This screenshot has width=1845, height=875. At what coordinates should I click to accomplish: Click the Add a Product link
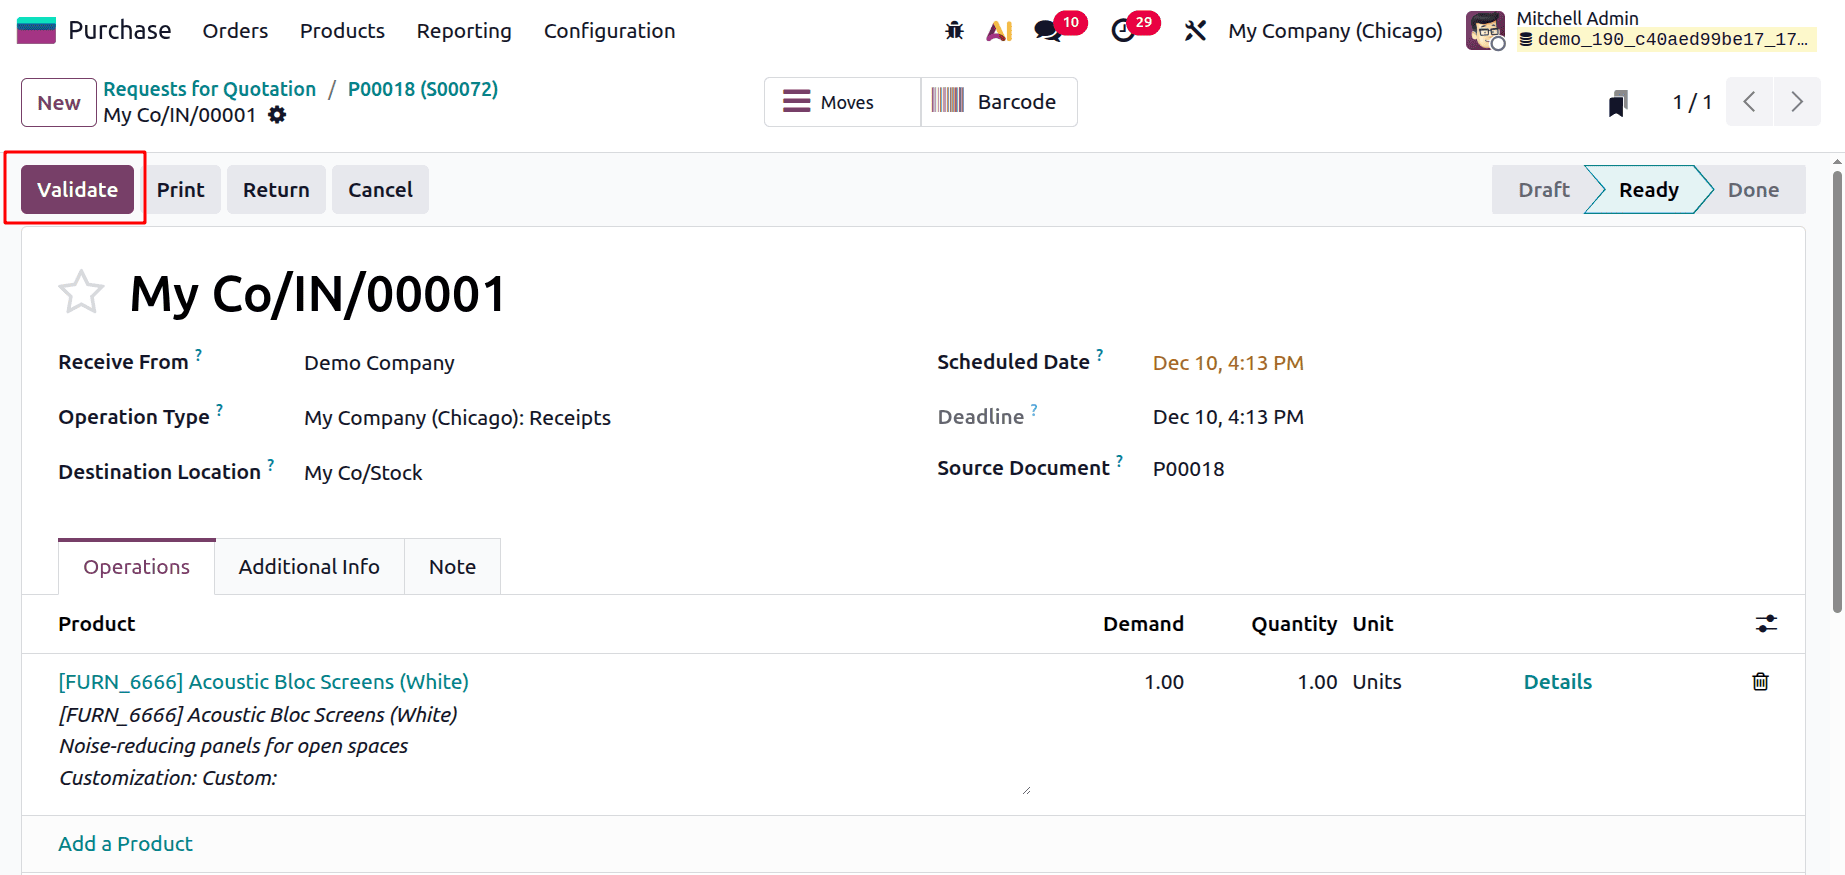point(125,844)
